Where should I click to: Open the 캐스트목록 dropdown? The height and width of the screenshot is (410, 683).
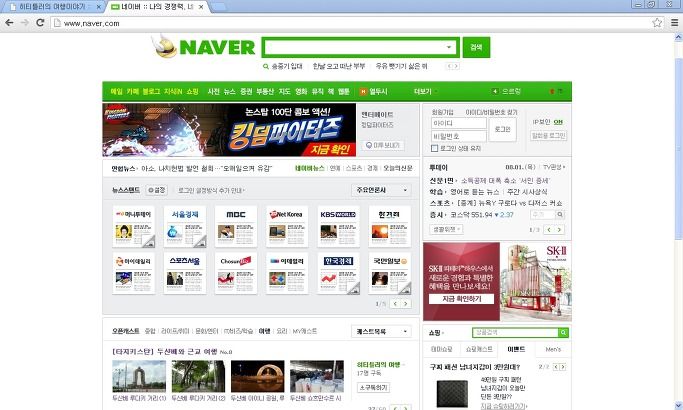coord(381,332)
